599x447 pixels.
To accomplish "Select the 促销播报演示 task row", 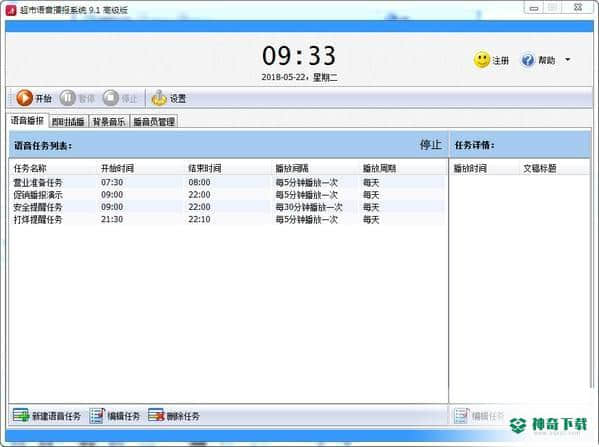I will click(227, 195).
